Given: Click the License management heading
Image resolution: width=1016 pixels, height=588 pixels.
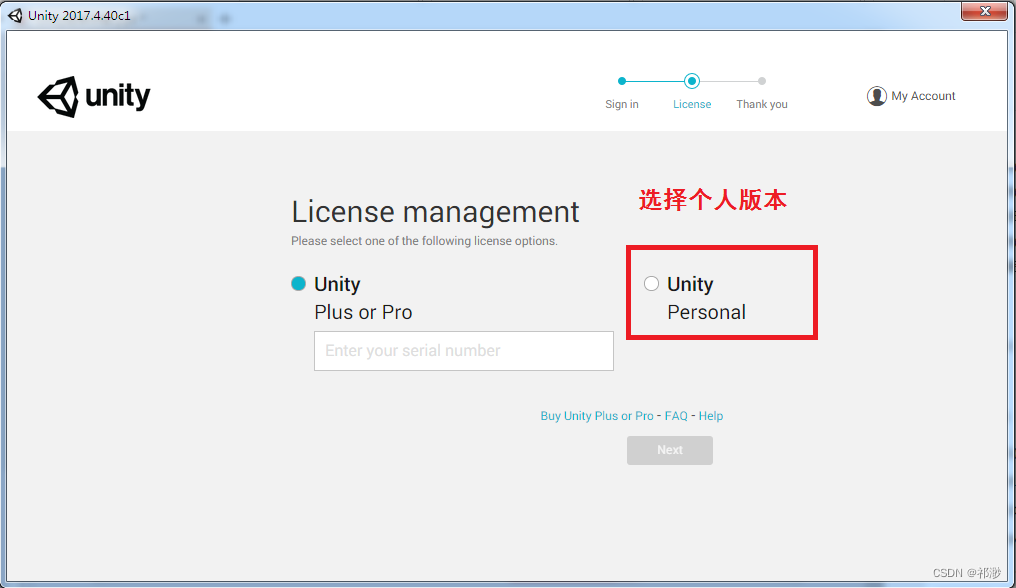Looking at the screenshot, I should tap(435, 212).
